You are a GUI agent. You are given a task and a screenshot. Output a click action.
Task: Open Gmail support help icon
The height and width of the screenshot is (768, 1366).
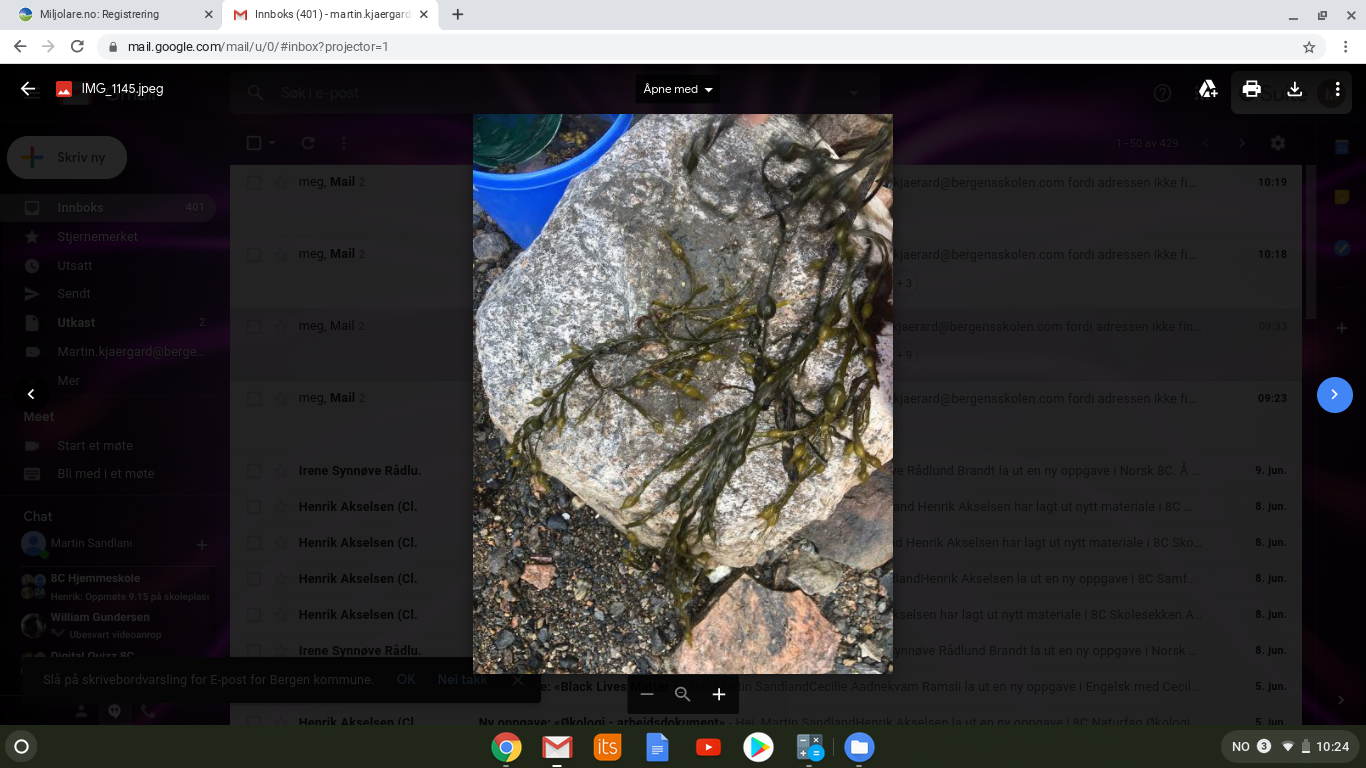[x=1162, y=93]
